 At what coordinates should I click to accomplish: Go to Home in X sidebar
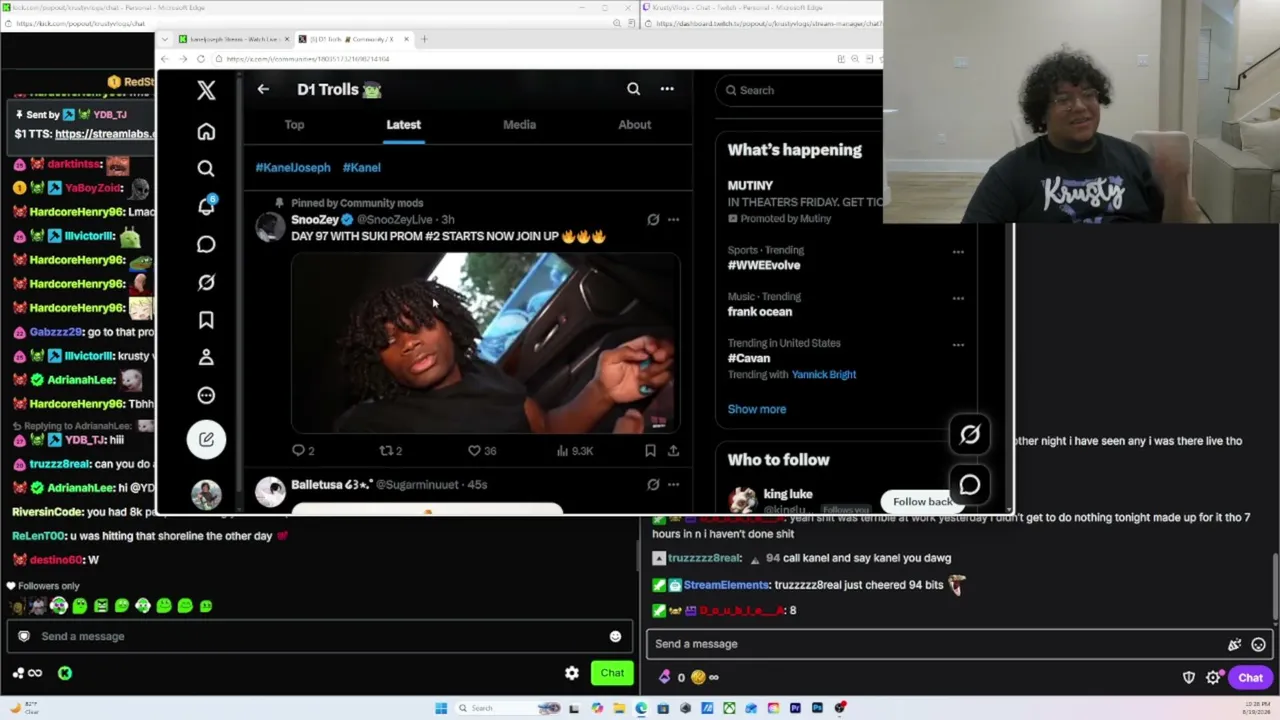pos(206,132)
